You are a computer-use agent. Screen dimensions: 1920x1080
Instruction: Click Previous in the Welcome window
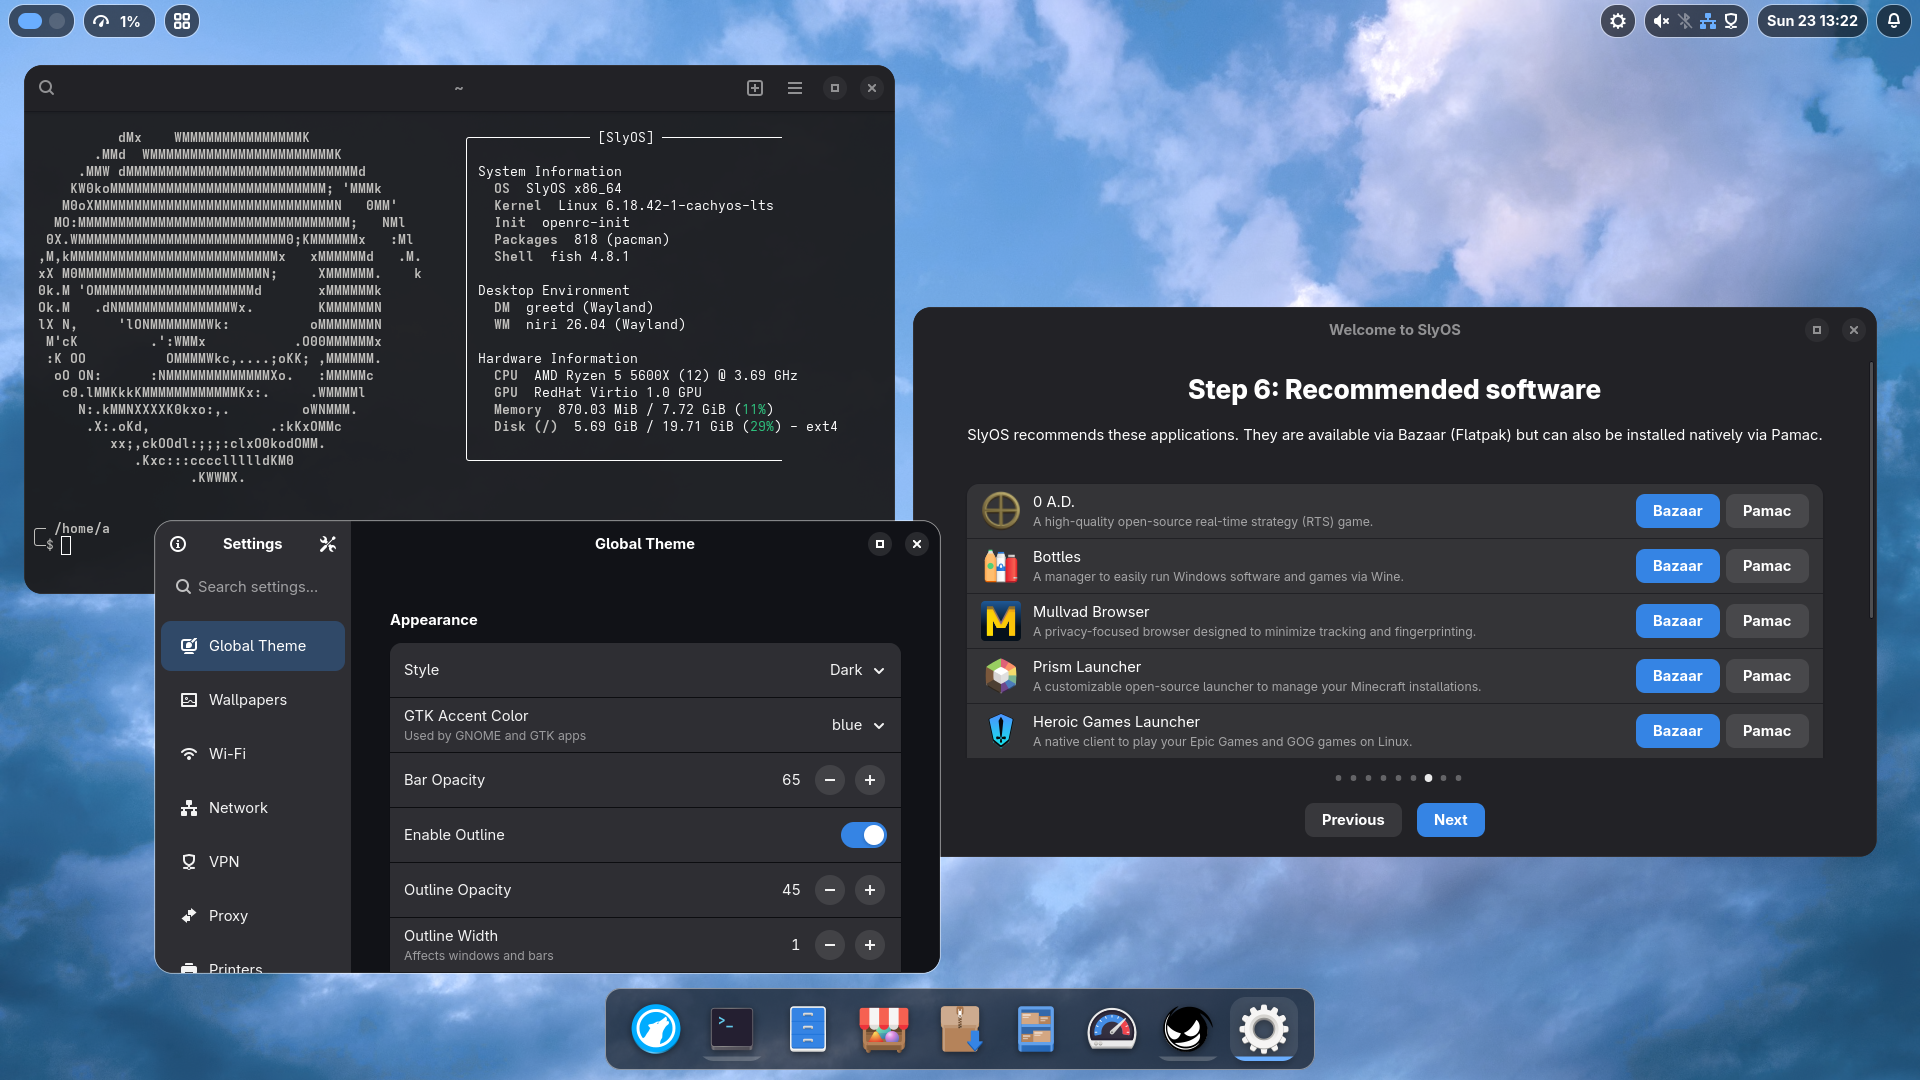click(x=1353, y=820)
